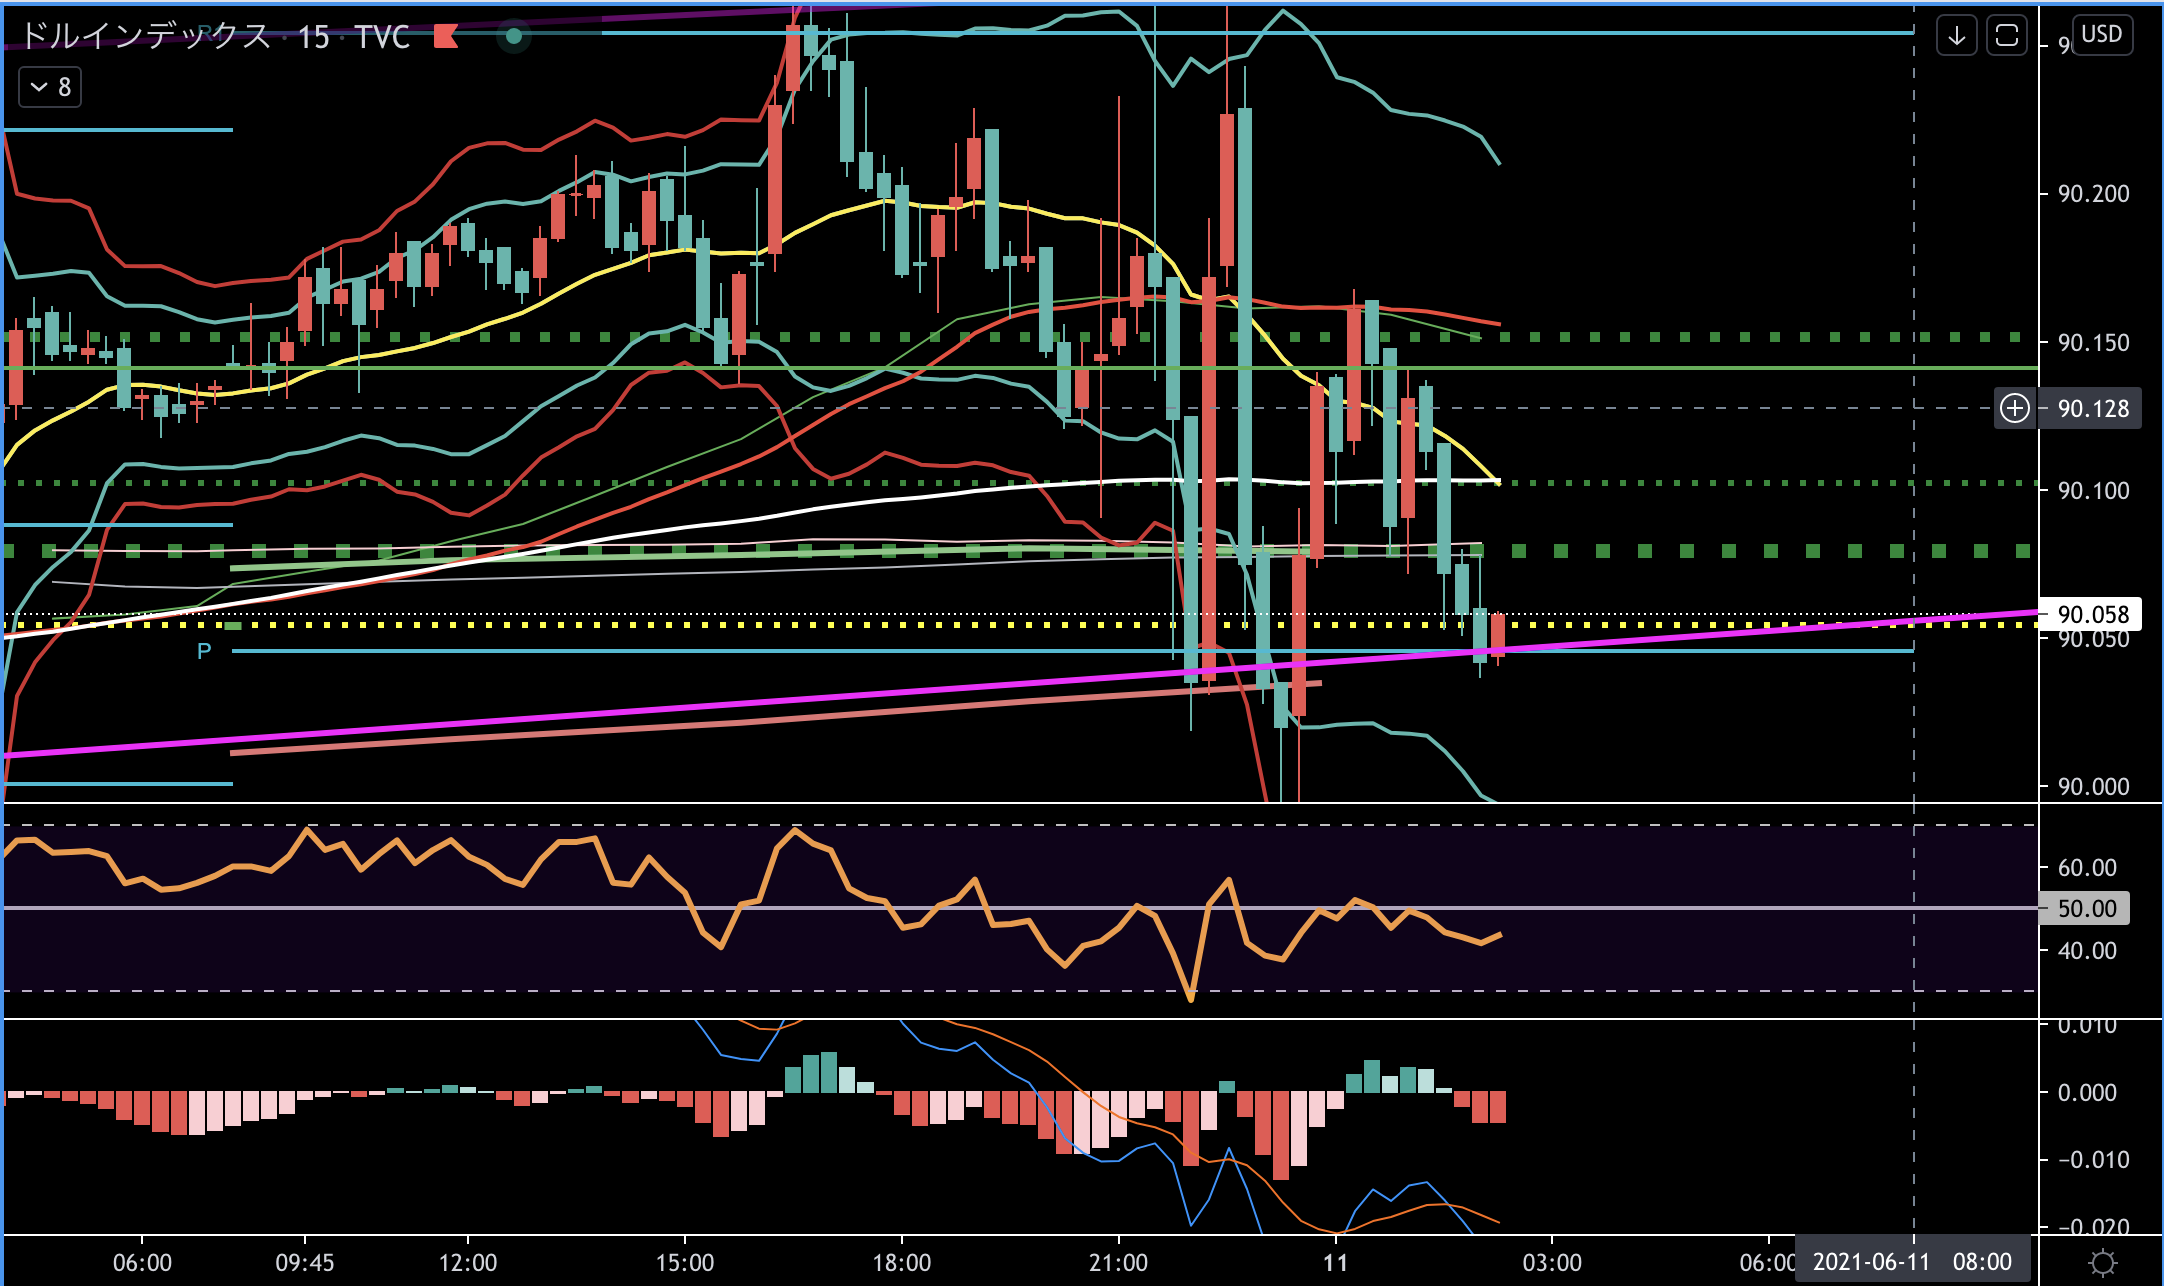Click the down arrow pane button
Image resolution: width=2164 pixels, height=1286 pixels.
[1956, 36]
